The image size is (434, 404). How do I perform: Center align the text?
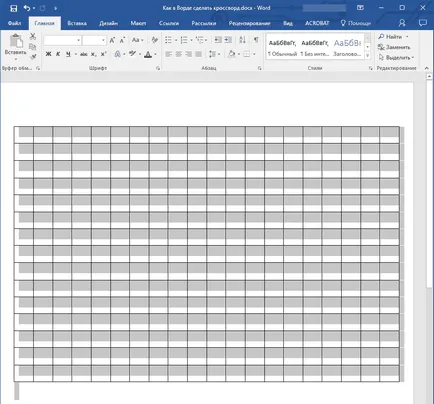coord(179,54)
